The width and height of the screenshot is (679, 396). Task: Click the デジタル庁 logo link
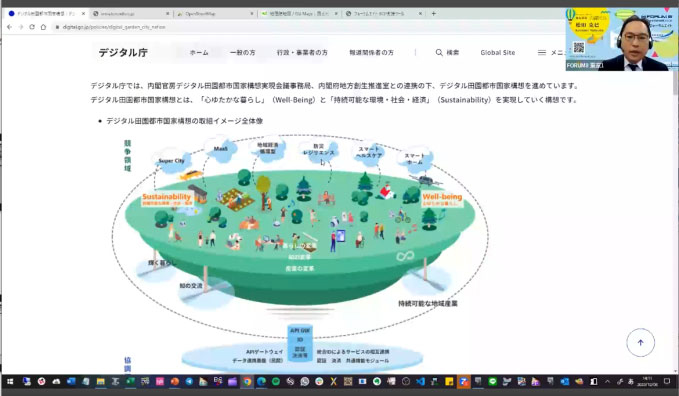pos(123,52)
